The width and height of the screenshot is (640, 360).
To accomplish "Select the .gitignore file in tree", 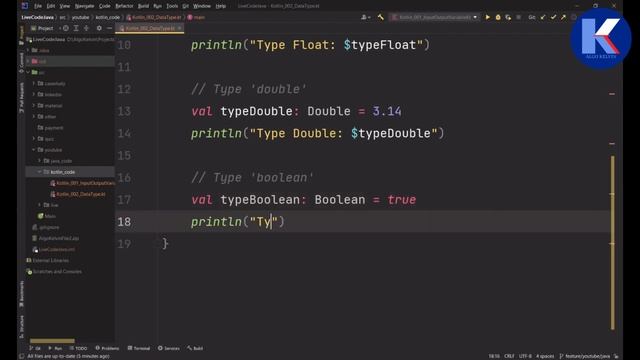I will tap(46, 227).
